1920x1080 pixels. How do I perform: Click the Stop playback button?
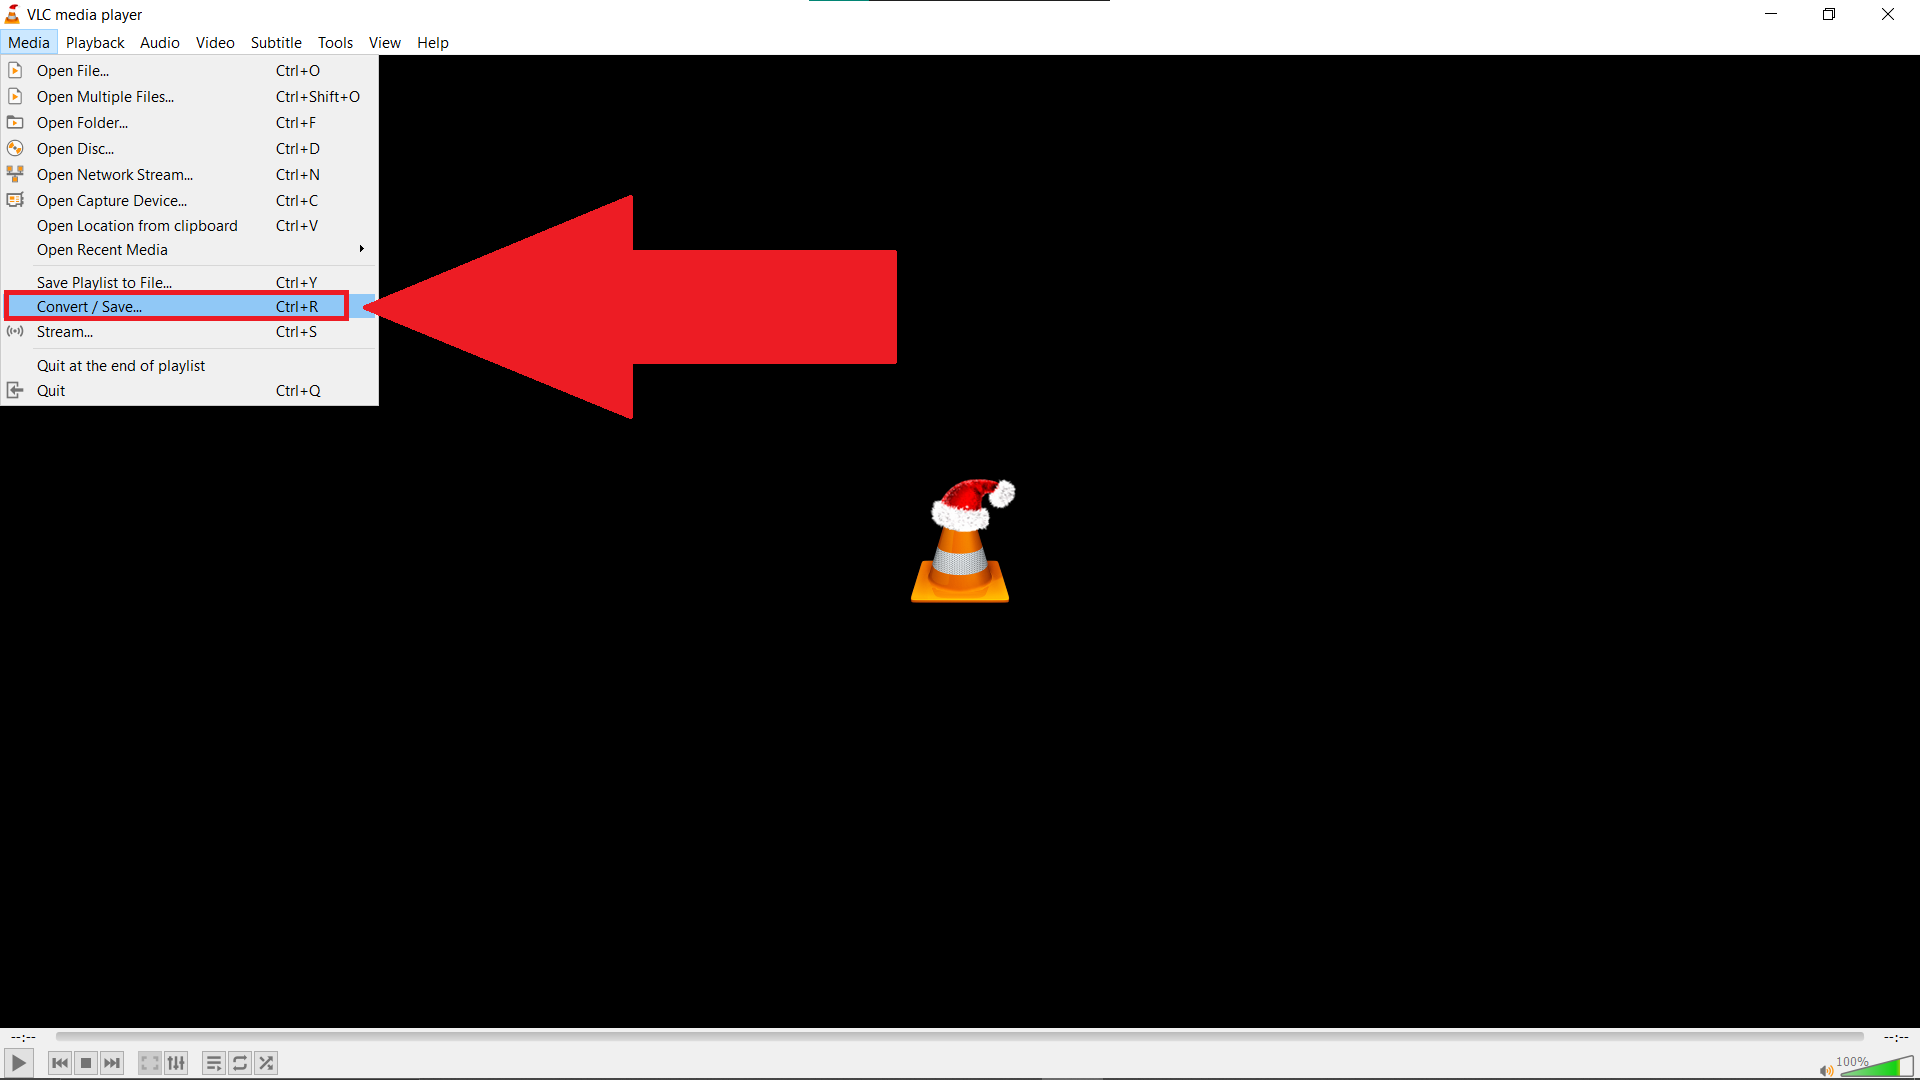(x=86, y=1063)
